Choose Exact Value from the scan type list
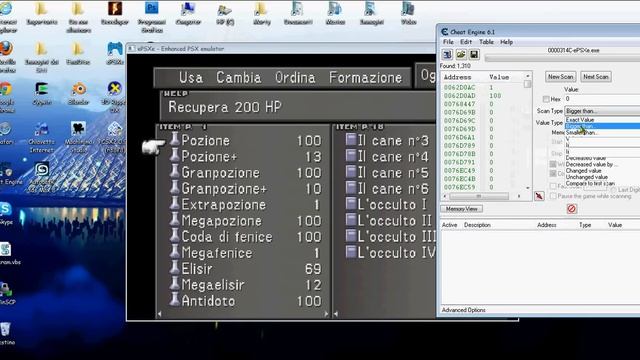Viewport: 640px width, 360px height. click(580, 120)
